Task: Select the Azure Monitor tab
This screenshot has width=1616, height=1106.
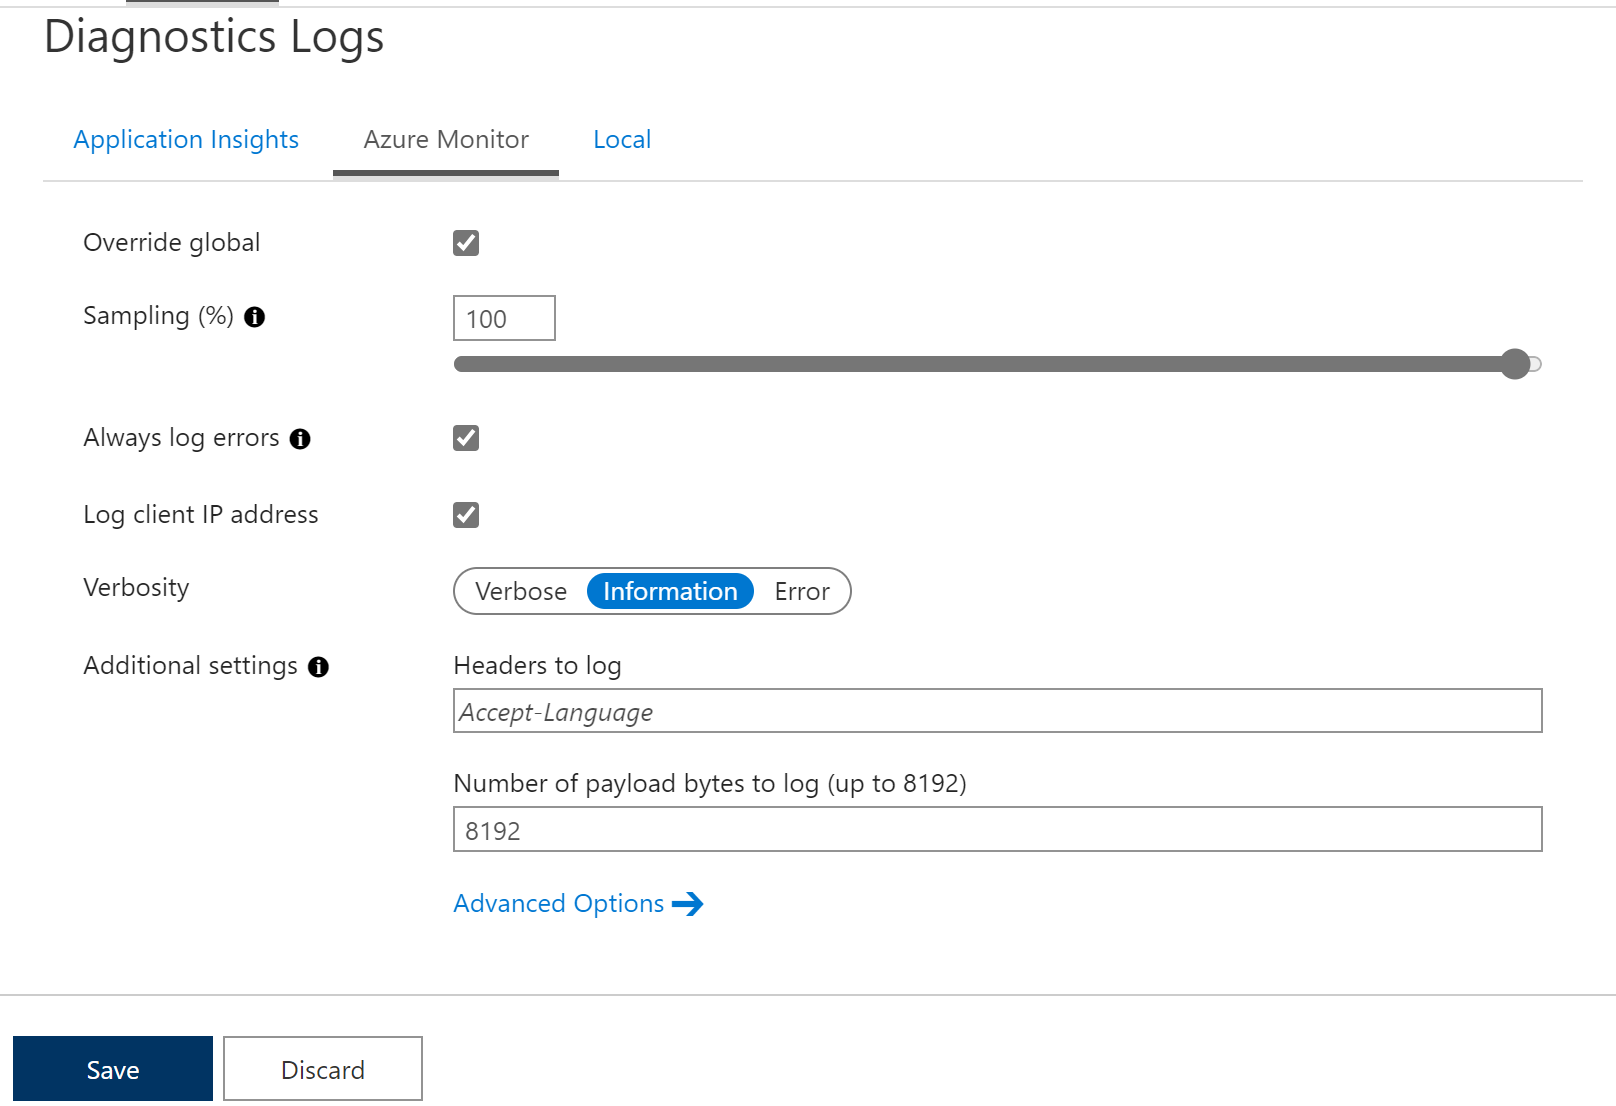Action: [446, 140]
